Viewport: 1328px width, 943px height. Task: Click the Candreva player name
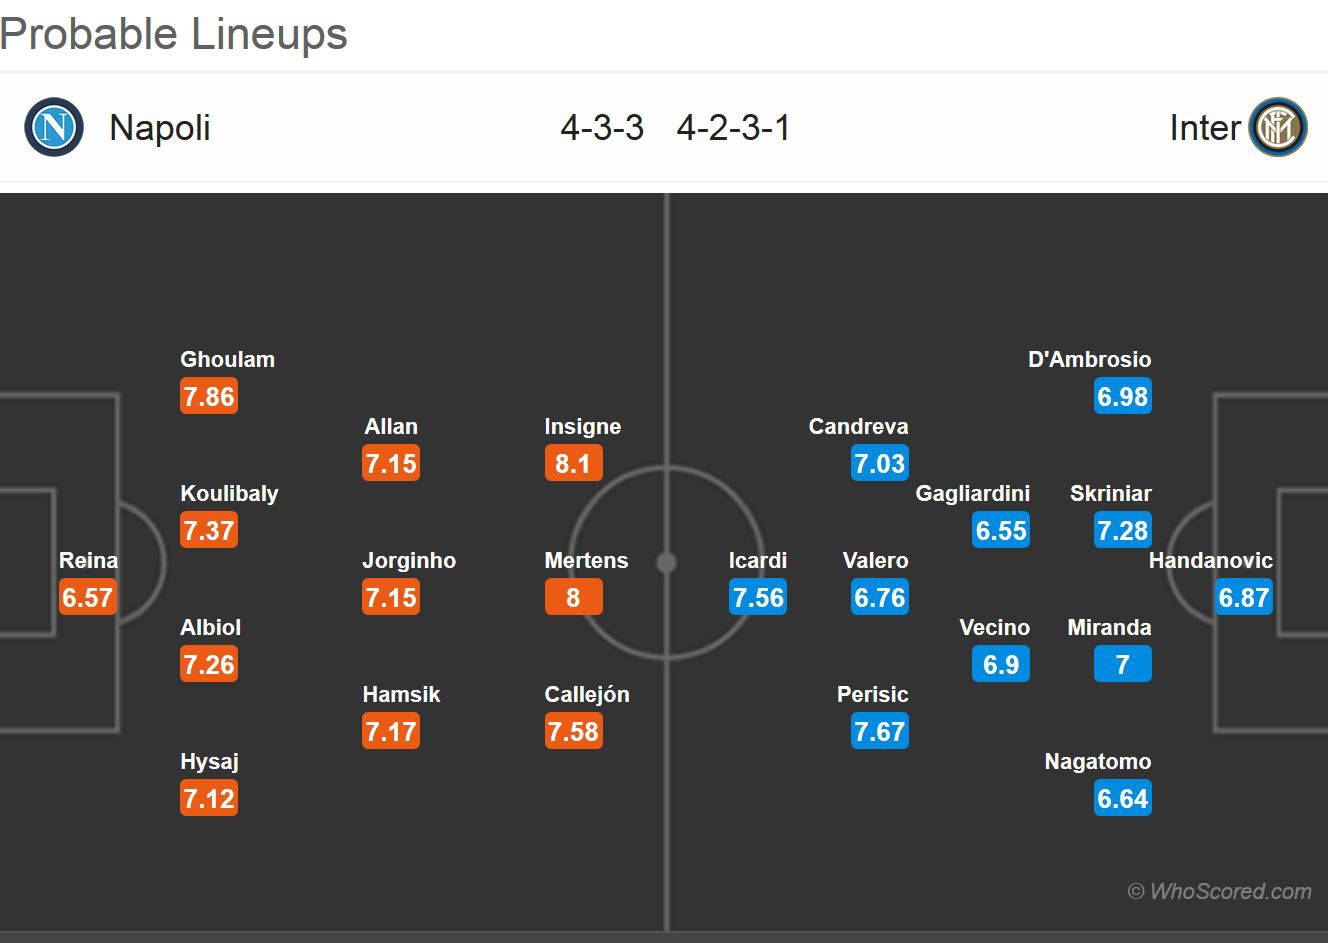click(x=858, y=426)
